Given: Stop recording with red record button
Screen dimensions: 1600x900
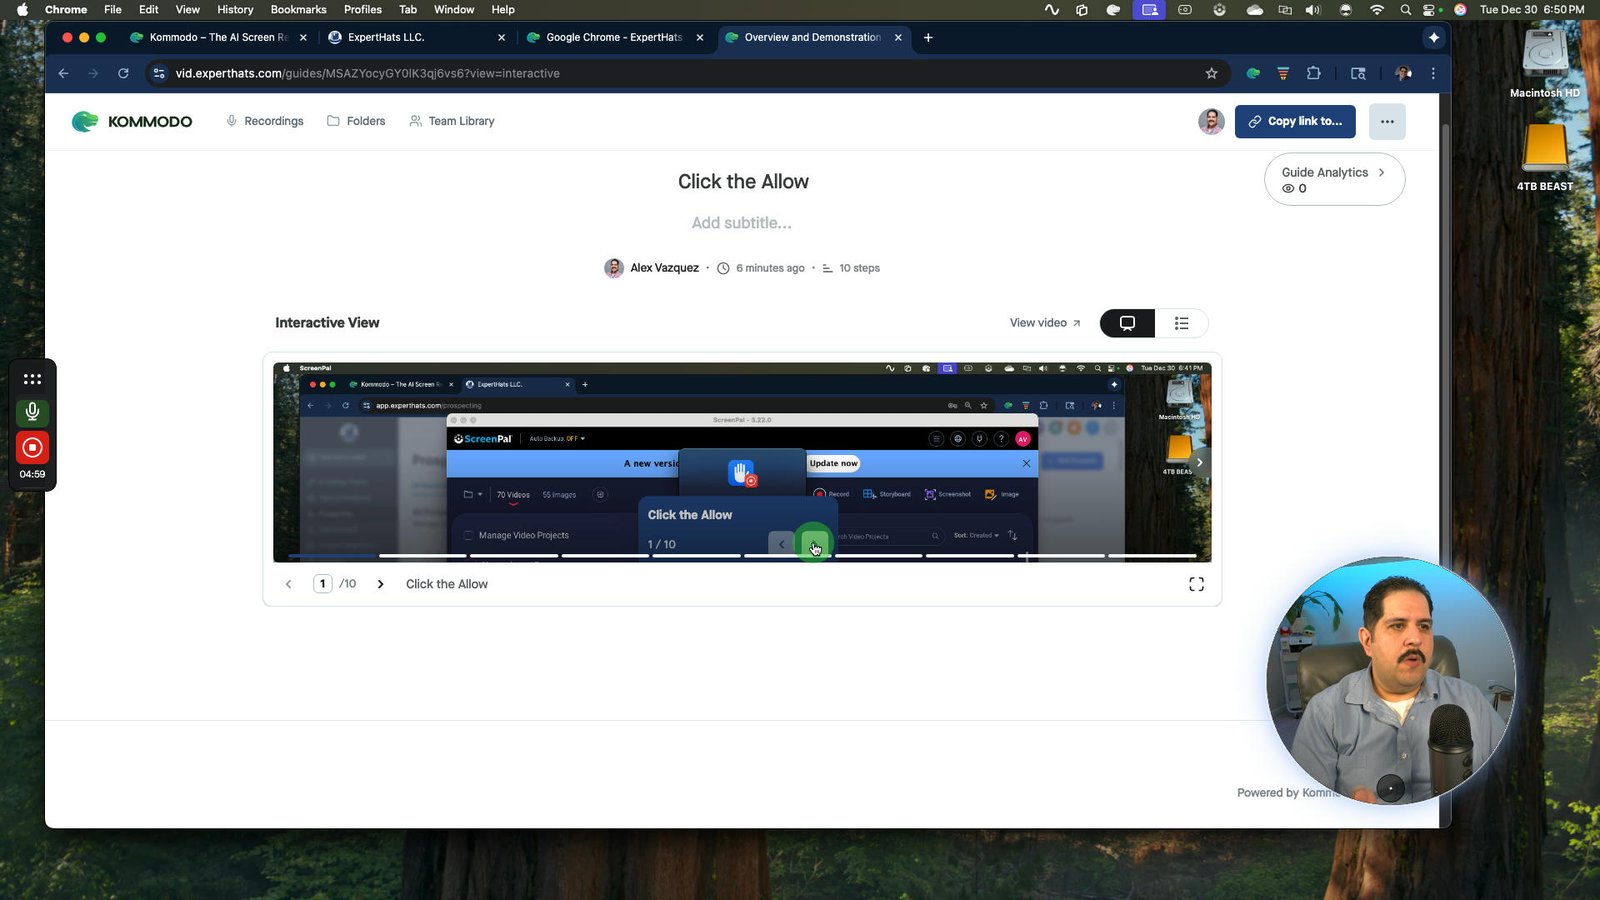Looking at the screenshot, I should coord(32,447).
